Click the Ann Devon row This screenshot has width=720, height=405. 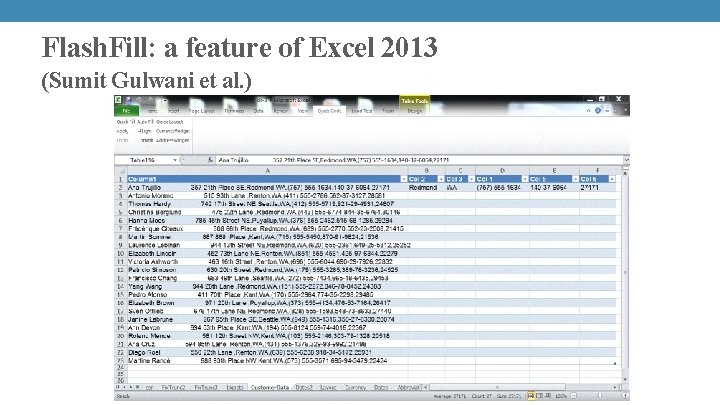[268, 328]
